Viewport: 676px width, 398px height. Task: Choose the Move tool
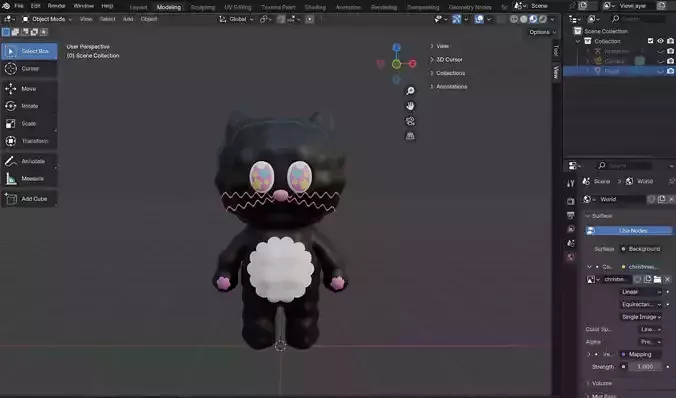coord(29,89)
